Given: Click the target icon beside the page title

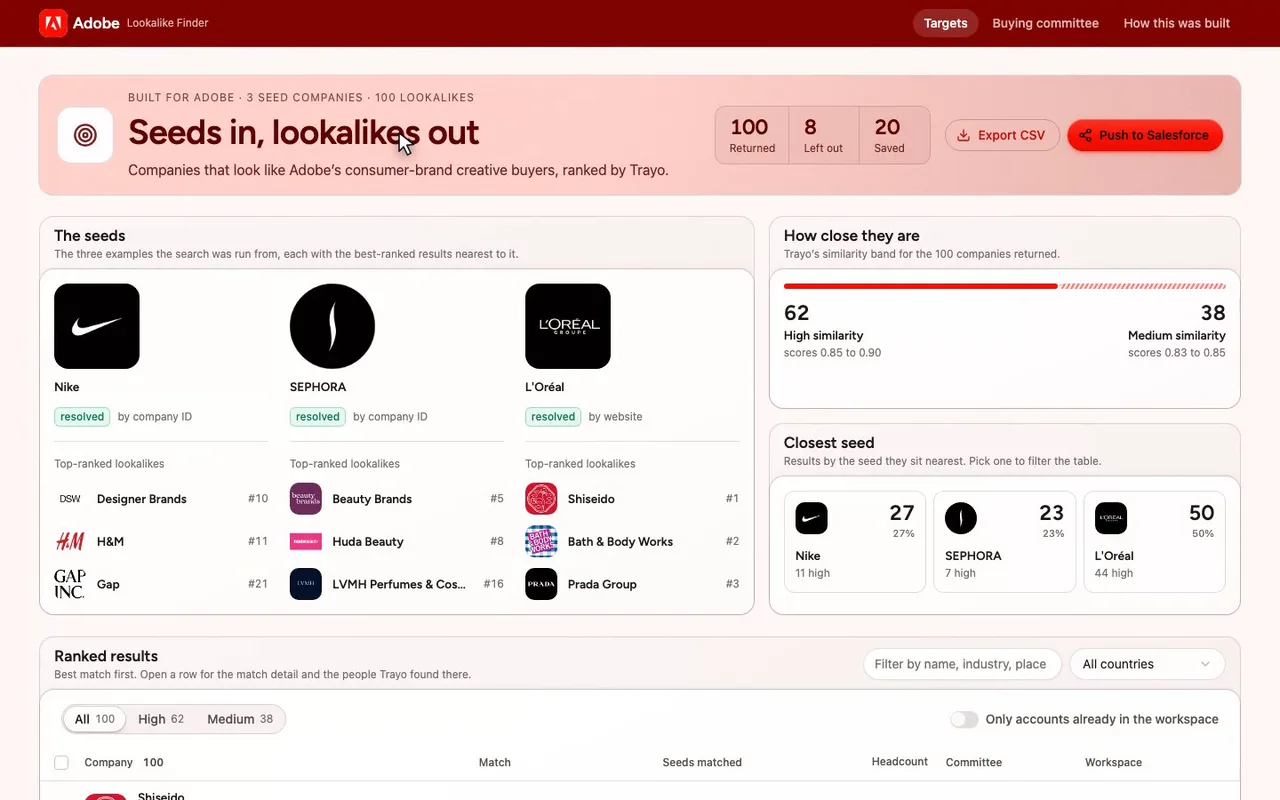Looking at the screenshot, I should click(x=85, y=135).
